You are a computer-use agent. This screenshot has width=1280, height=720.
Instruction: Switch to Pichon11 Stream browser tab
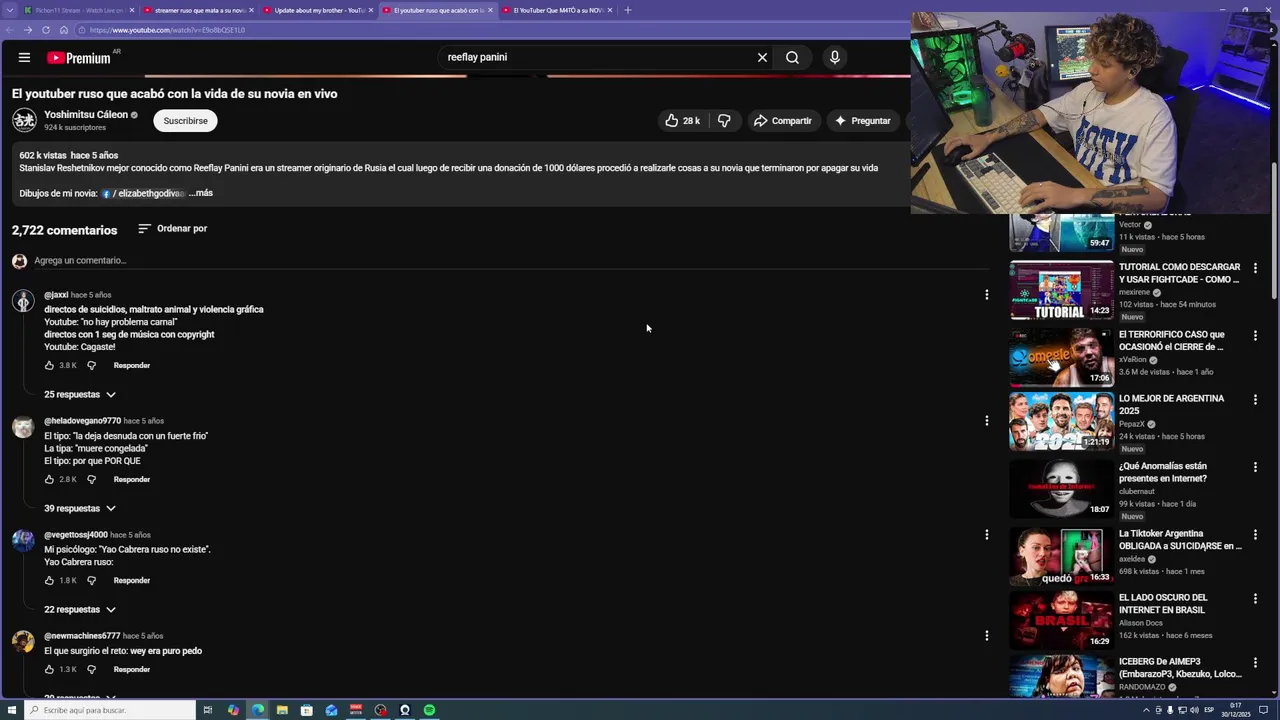[79, 10]
